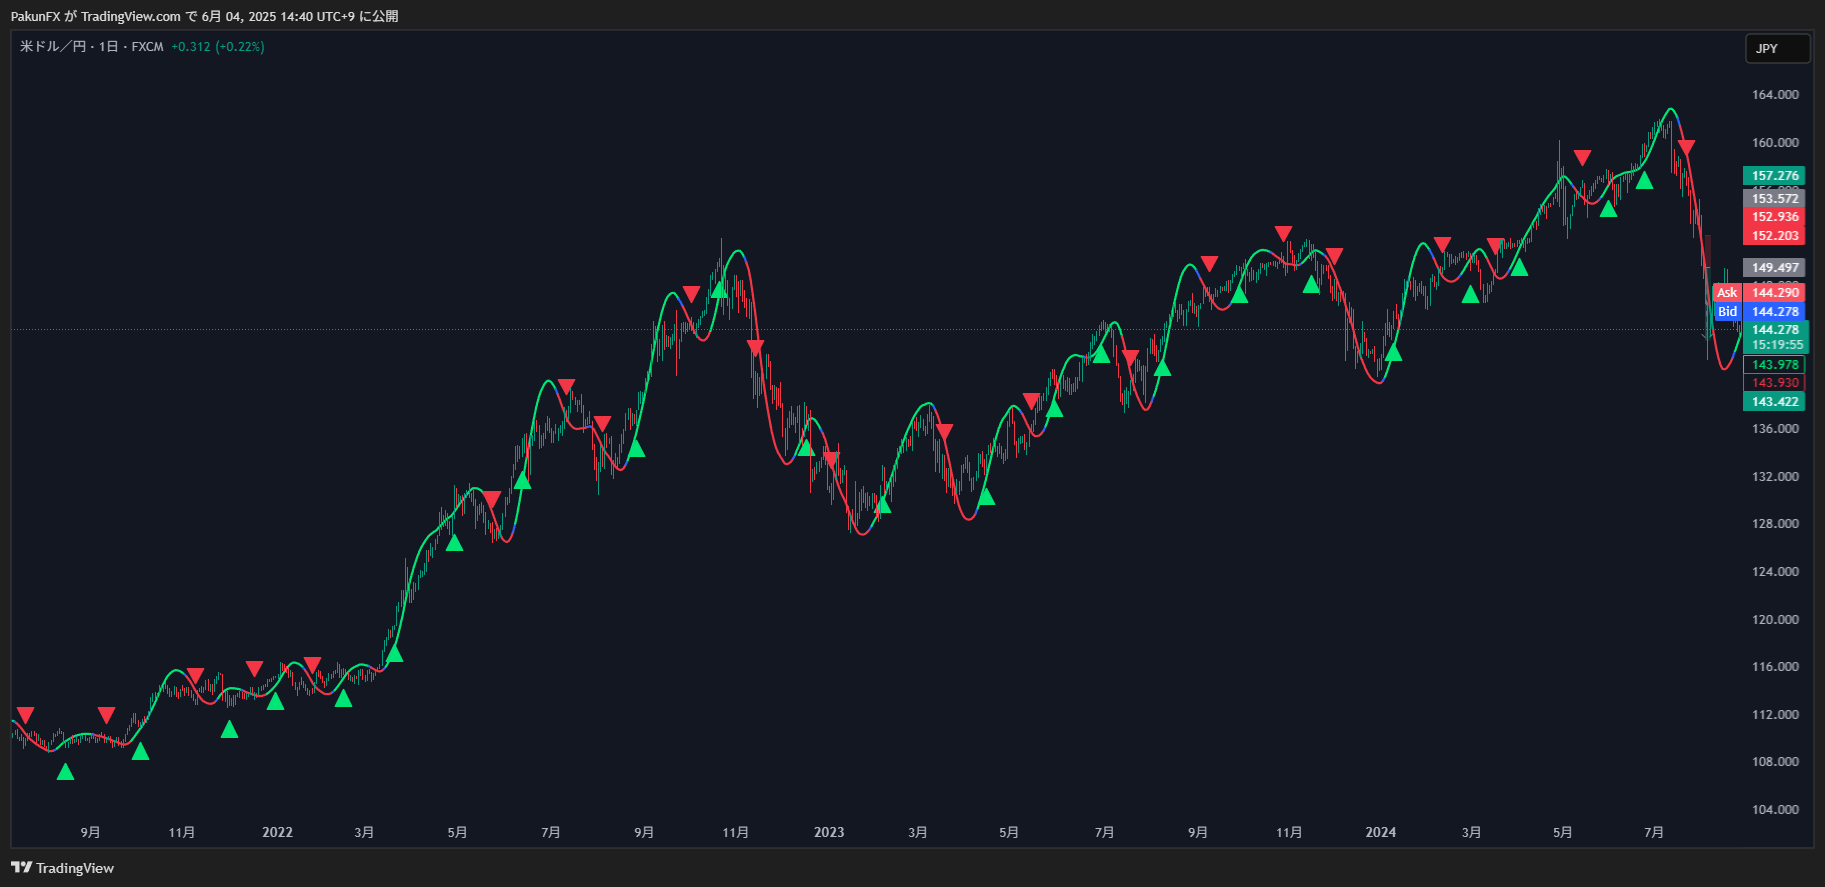The width and height of the screenshot is (1825, 887).
Task: Click the 164.000 price axis tick
Action: click(x=1775, y=95)
